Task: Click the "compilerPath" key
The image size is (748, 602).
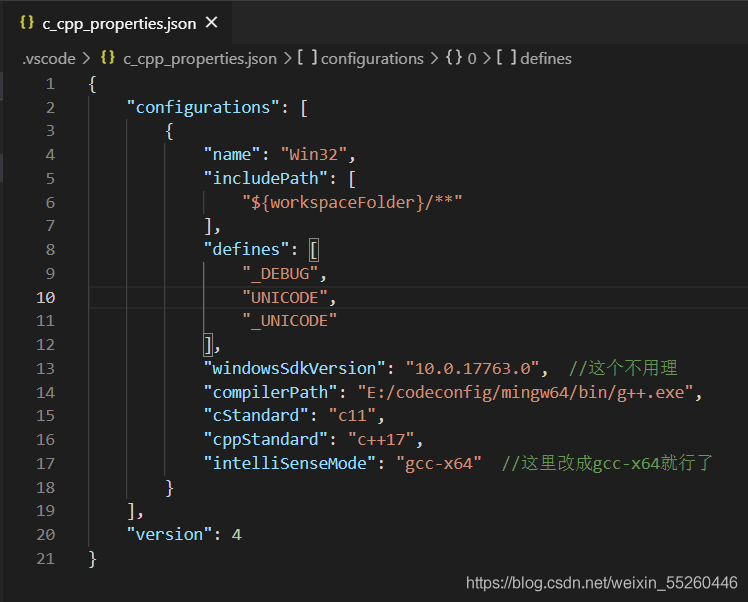Action: [270, 393]
